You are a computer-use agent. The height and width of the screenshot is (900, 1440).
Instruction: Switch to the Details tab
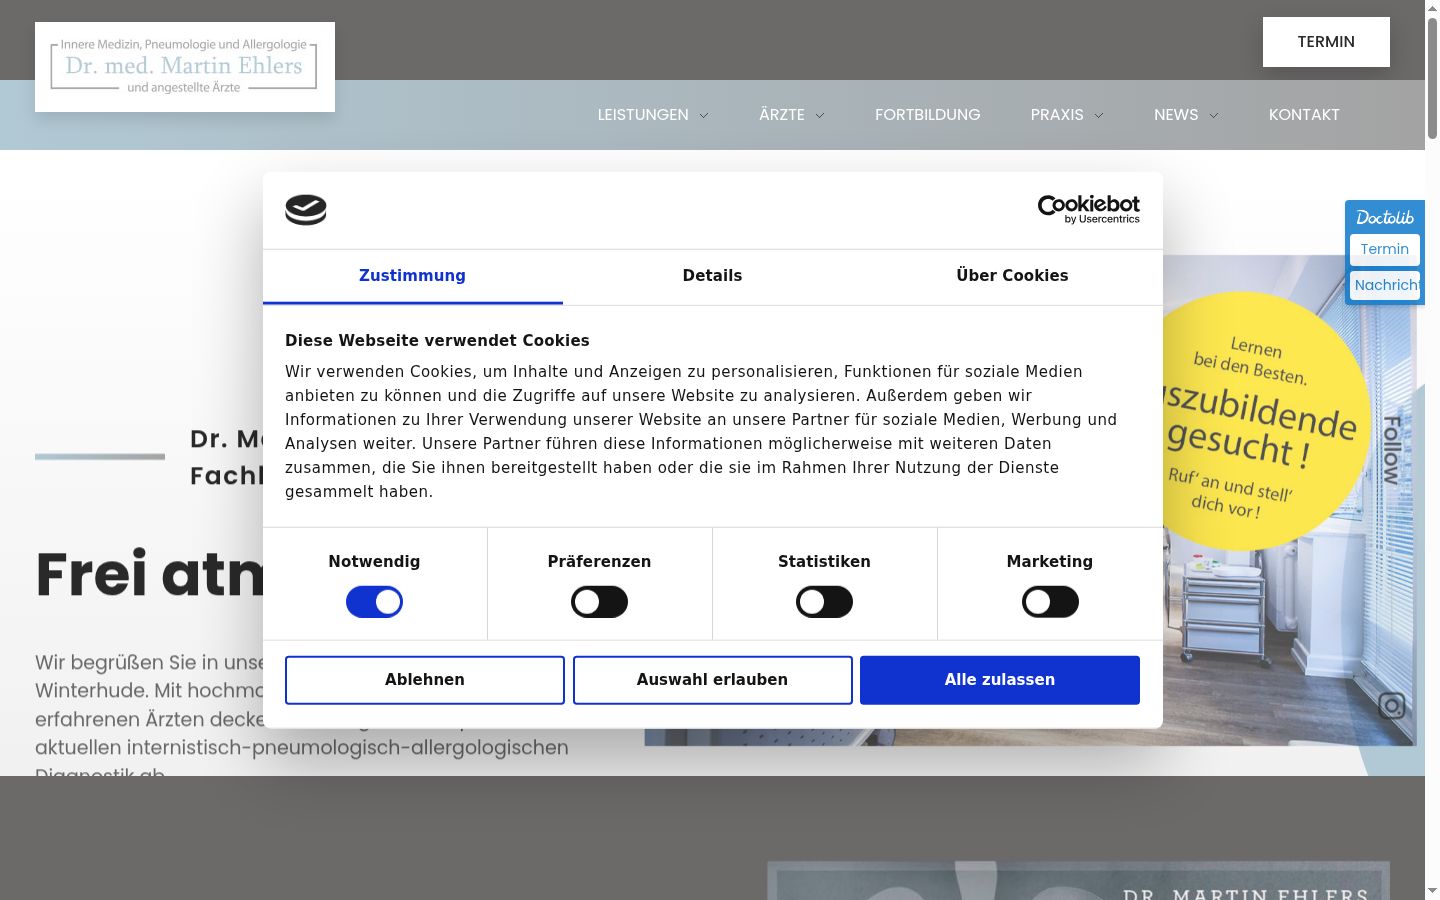coord(712,276)
